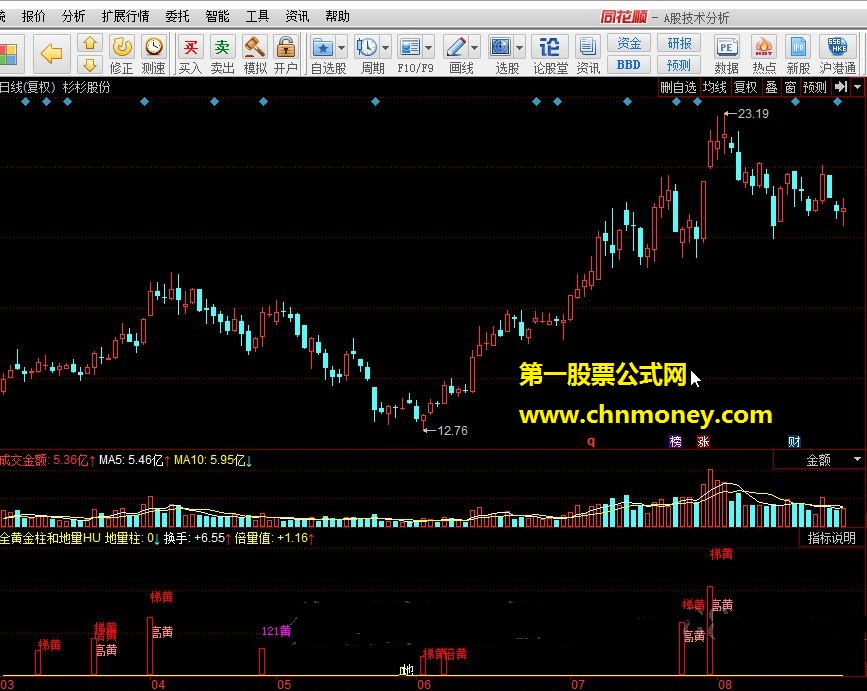Expand the 周期 period dropdown arrow
The width and height of the screenshot is (867, 691).
(x=385, y=48)
